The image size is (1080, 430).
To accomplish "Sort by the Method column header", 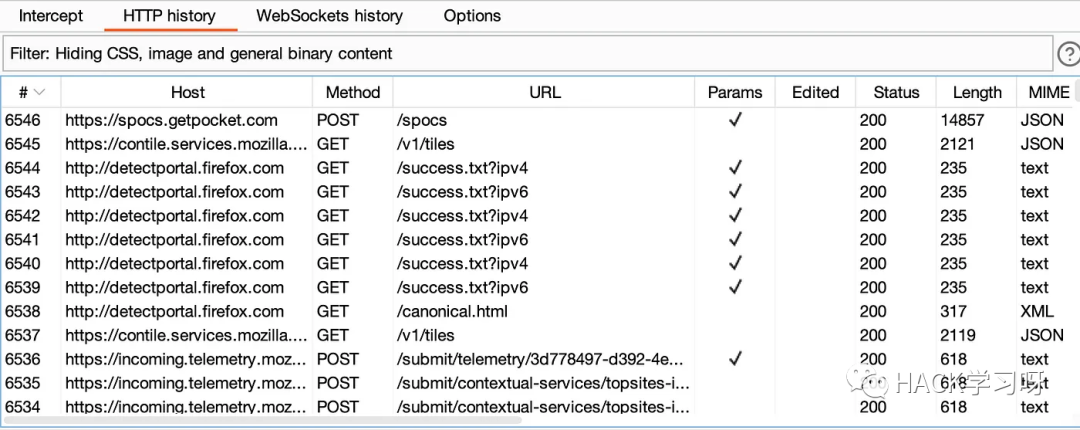I will [353, 92].
